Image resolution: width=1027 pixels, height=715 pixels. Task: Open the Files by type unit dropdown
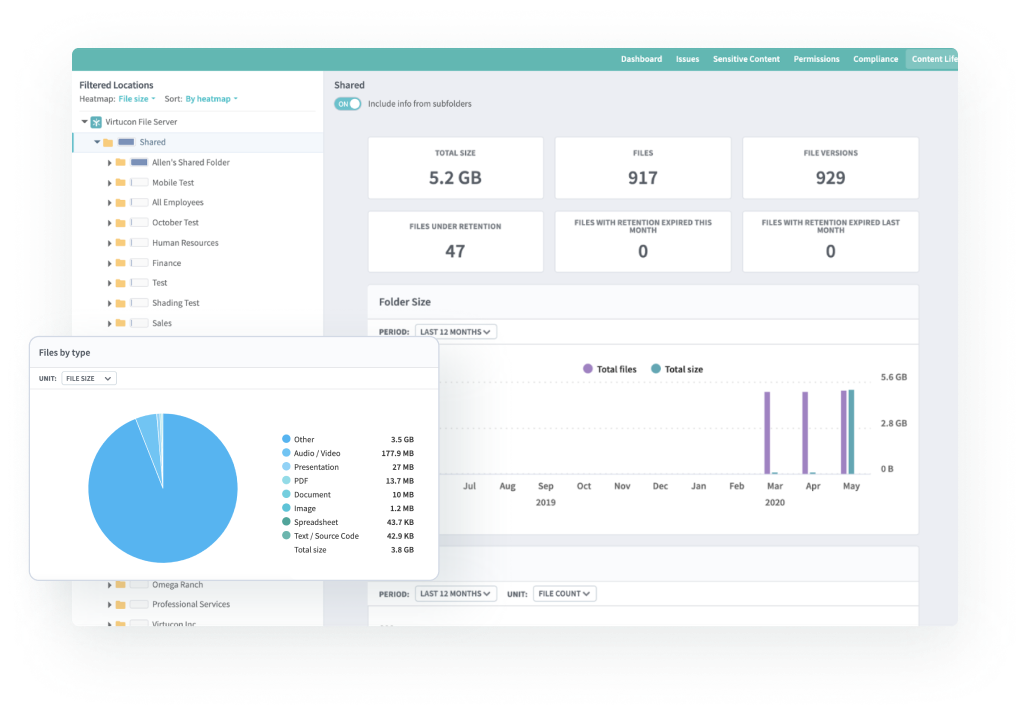(88, 379)
